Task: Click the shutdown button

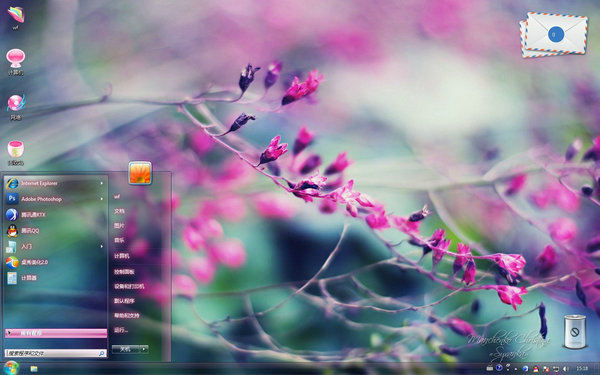Action: [x=126, y=349]
